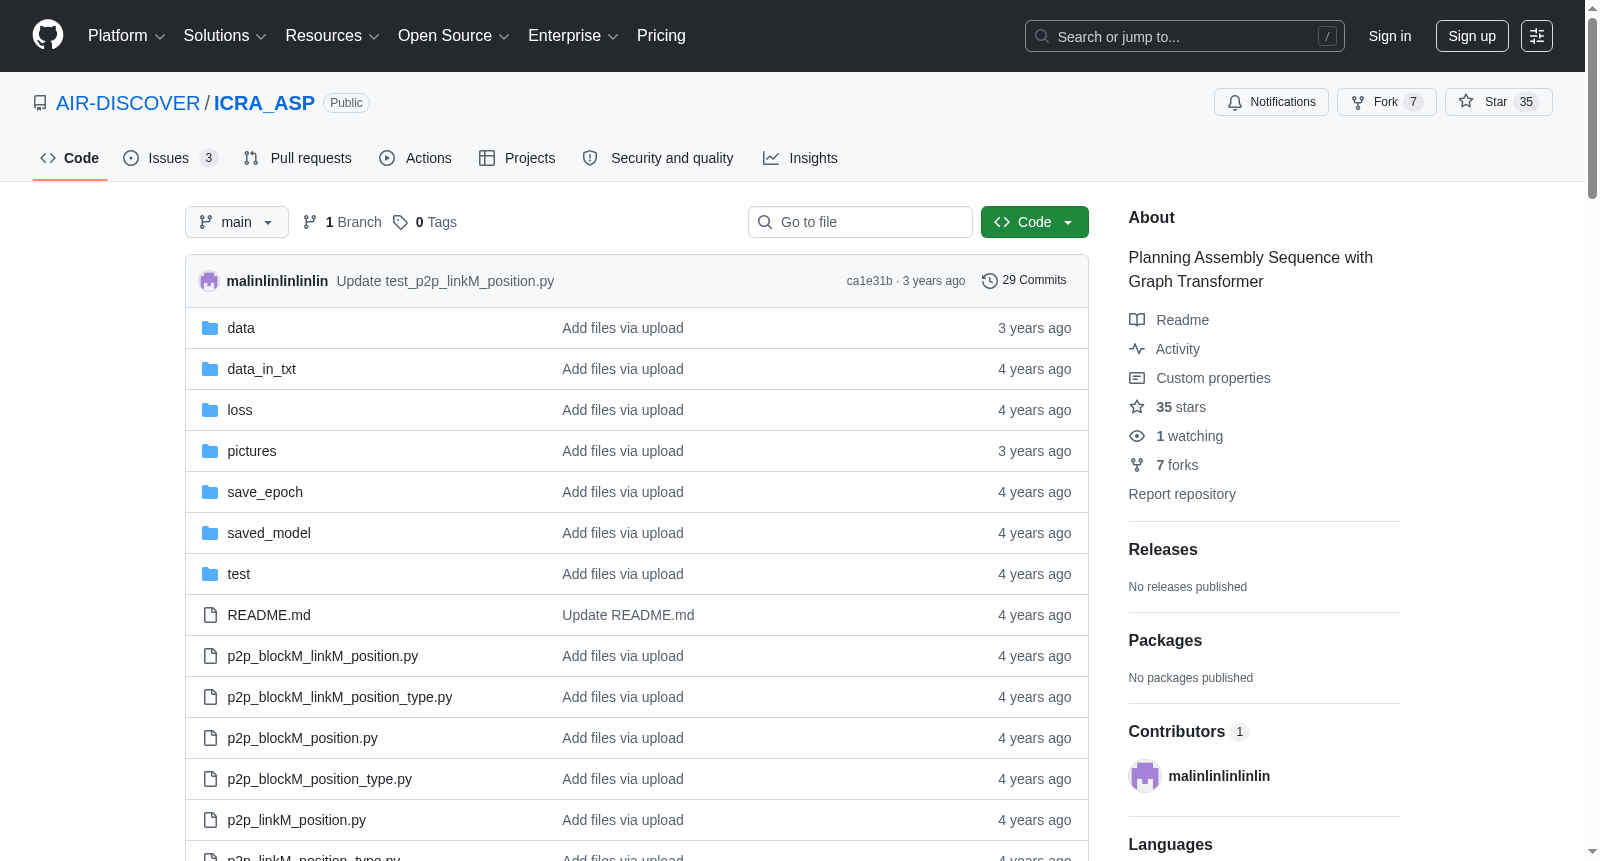1600x861 pixels.
Task: Expand the Platform menu
Action: pos(127,36)
